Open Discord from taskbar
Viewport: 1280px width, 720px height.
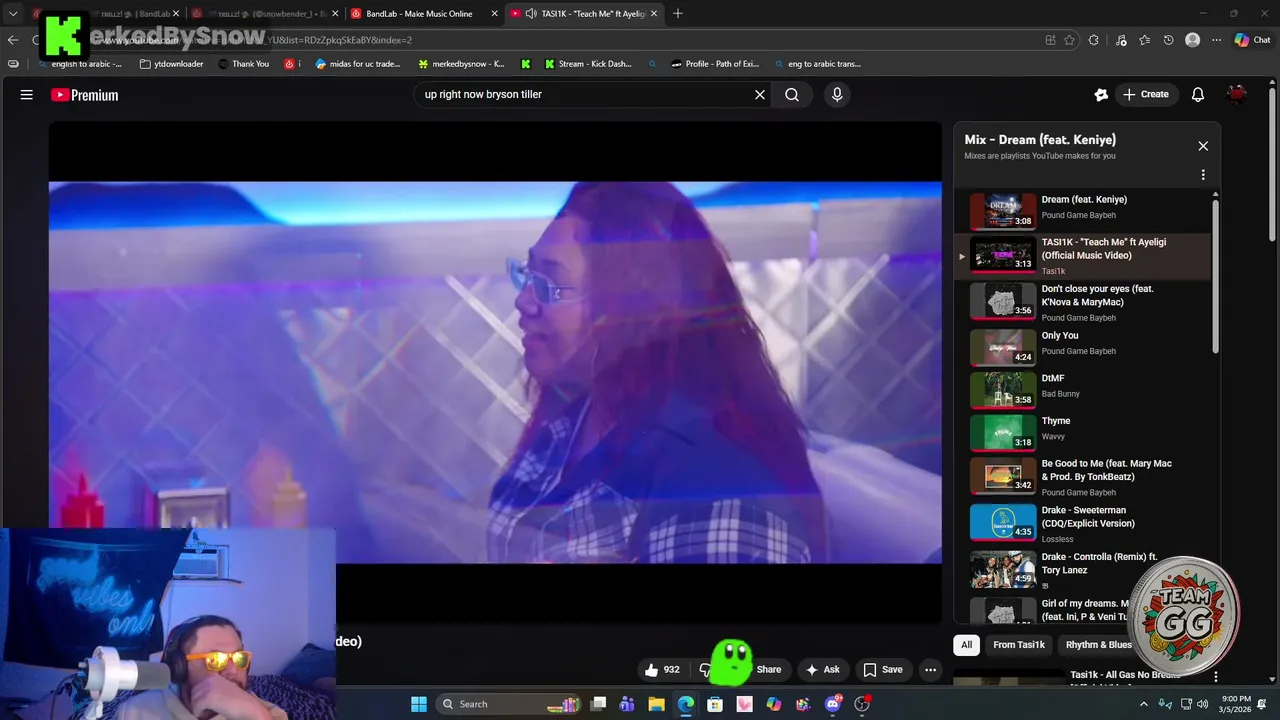click(832, 704)
